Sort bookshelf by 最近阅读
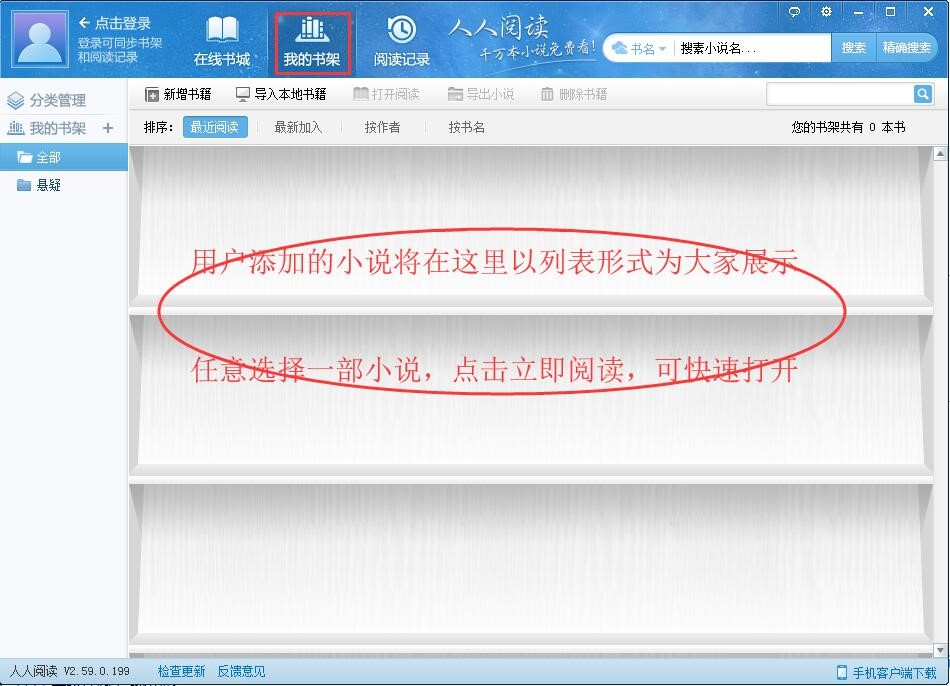This screenshot has height=686, width=950. [215, 127]
